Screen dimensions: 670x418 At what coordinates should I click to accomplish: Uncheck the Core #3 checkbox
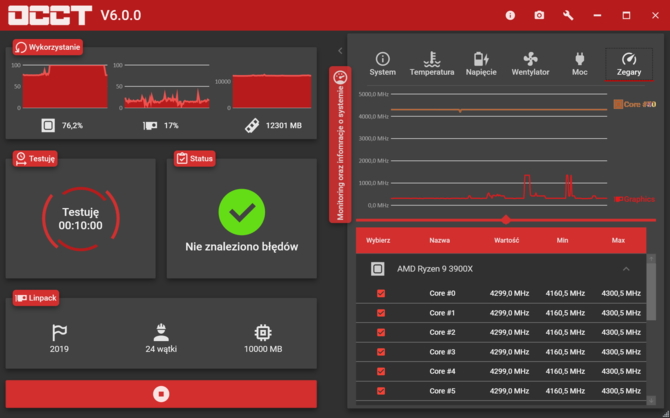pyautogui.click(x=381, y=352)
